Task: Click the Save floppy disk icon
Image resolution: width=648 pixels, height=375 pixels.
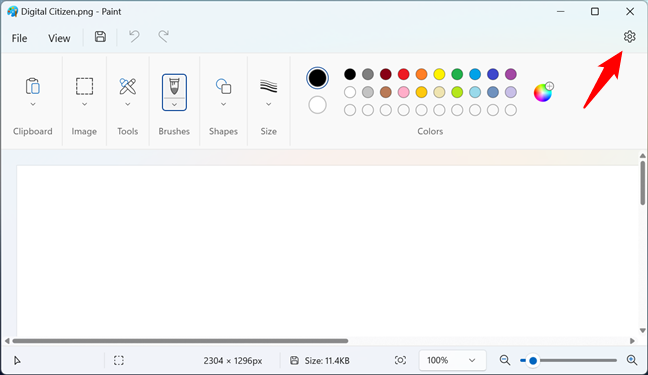Action: [x=100, y=37]
